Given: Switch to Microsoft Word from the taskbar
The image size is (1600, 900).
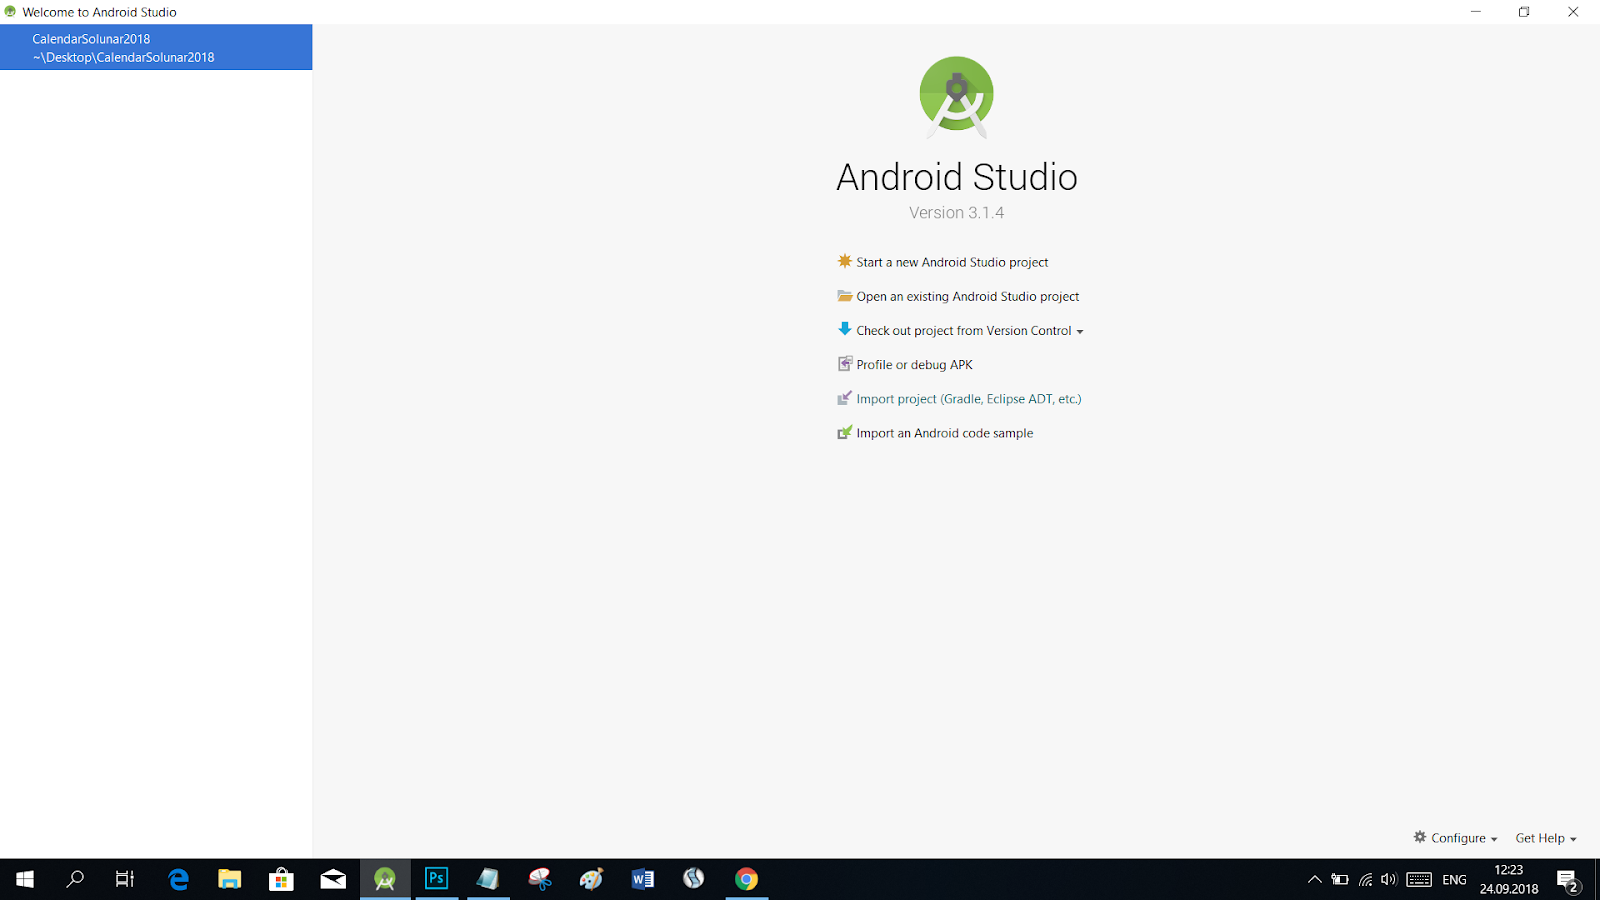Looking at the screenshot, I should pos(643,879).
